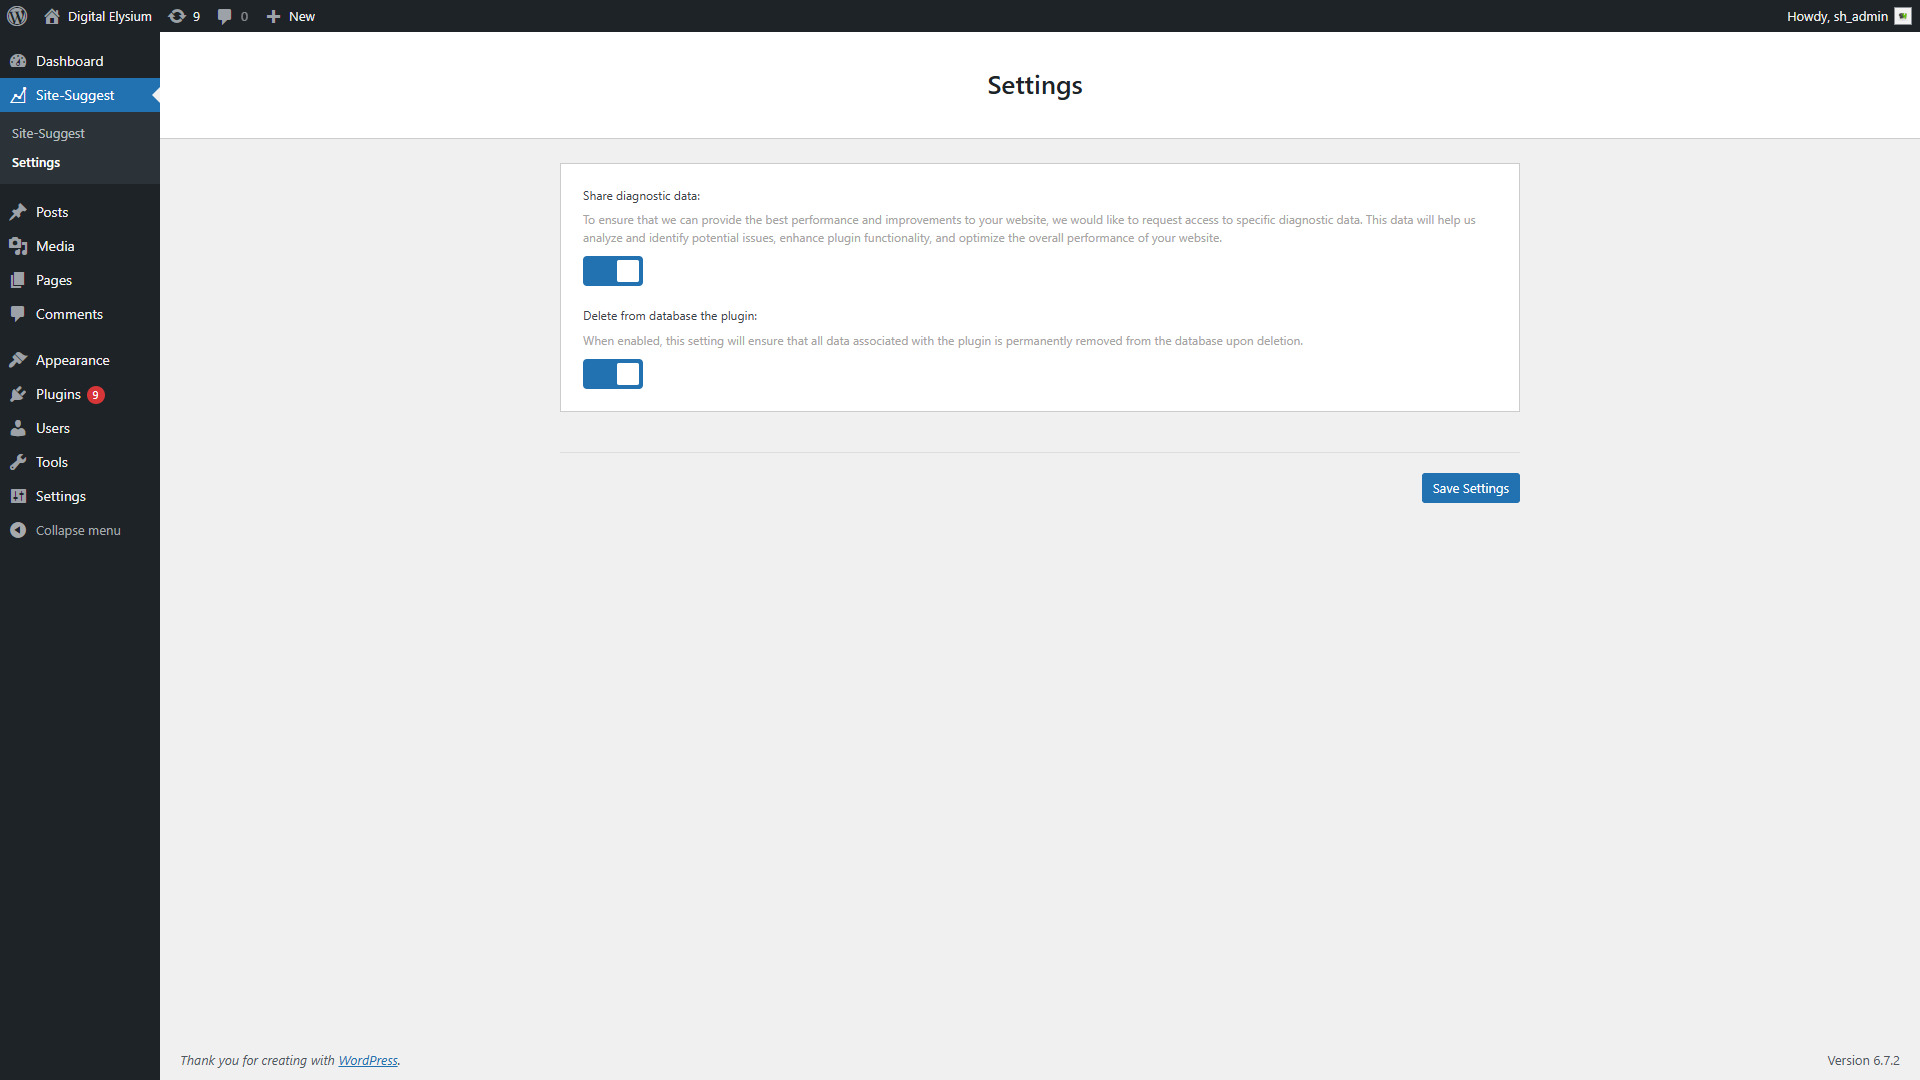
Task: Click the Dashboard gauge icon
Action: (18, 61)
